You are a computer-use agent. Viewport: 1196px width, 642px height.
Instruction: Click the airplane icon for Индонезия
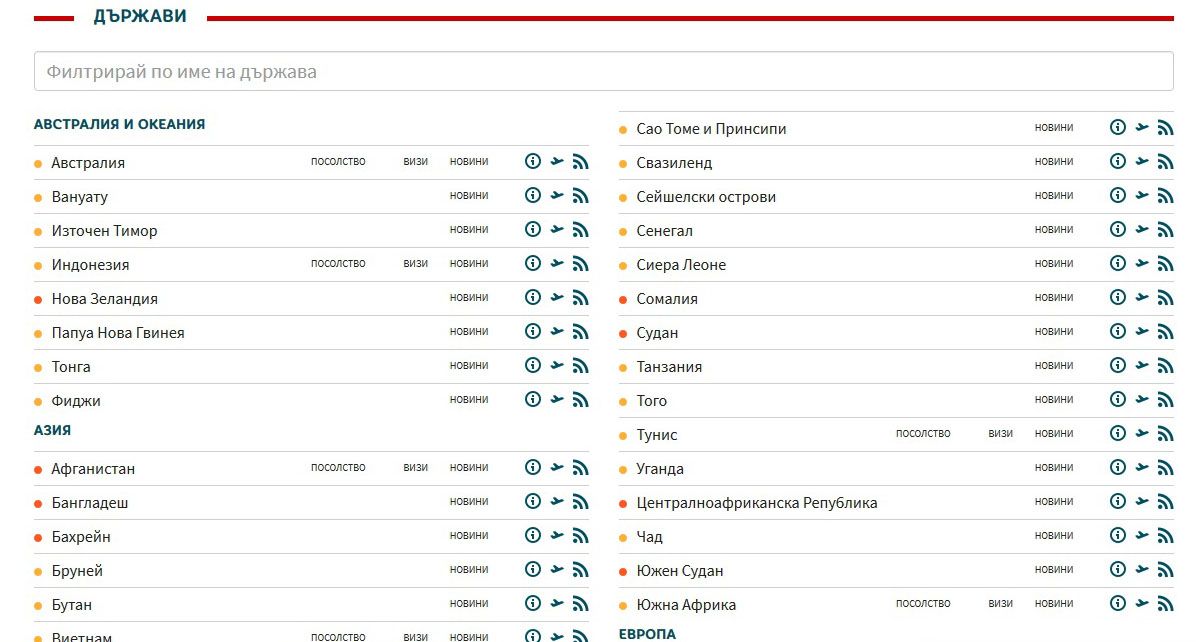557,264
